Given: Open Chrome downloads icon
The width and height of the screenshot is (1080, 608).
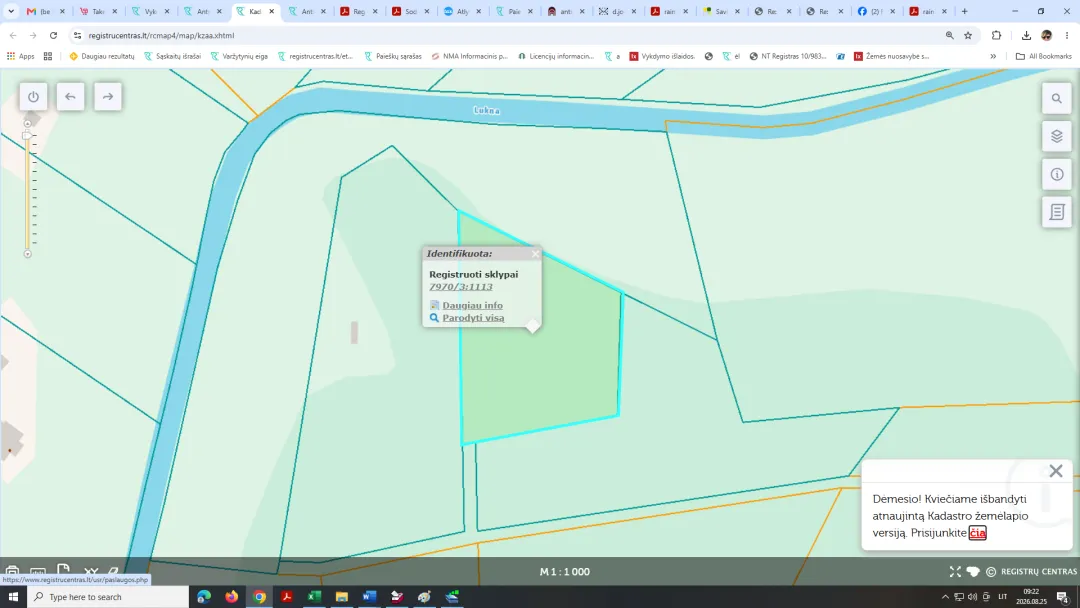Looking at the screenshot, I should point(1026,35).
